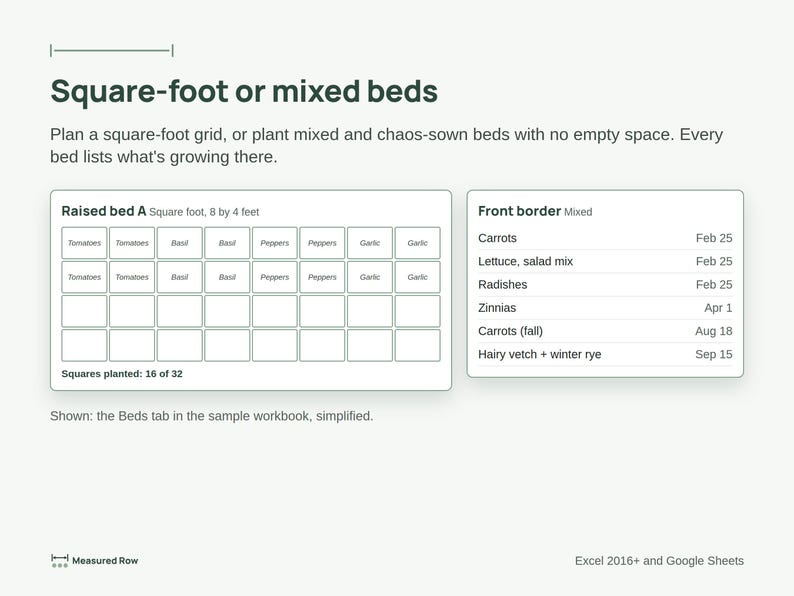The width and height of the screenshot is (794, 596).
Task: Select the 'Square-foot or mixed beds' heading
Action: click(x=244, y=91)
